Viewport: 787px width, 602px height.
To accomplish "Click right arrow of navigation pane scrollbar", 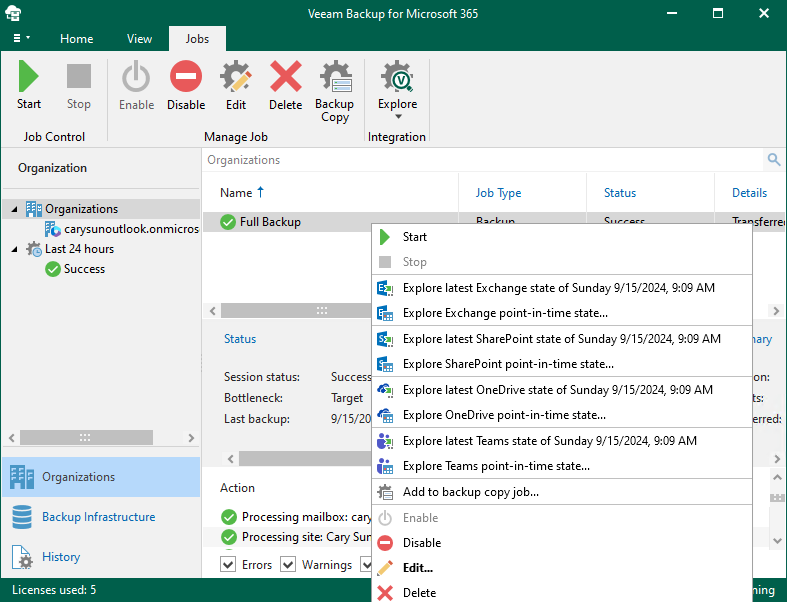I will pos(191,438).
